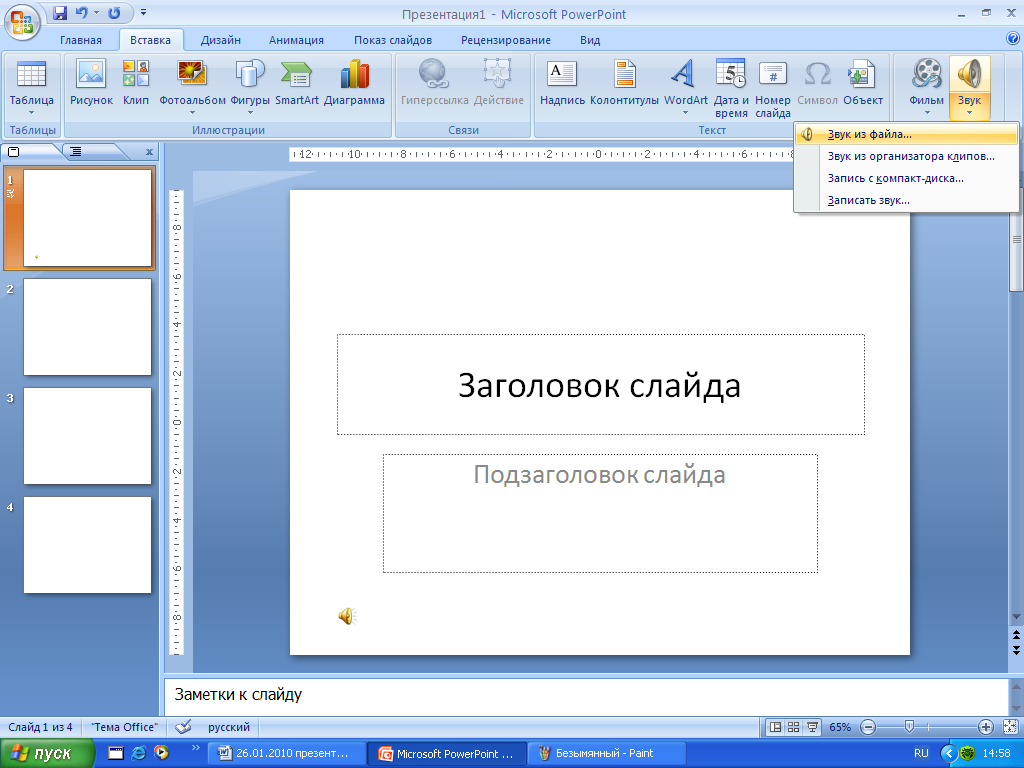Add a Надпись text box
This screenshot has width=1024, height=768.
click(562, 83)
